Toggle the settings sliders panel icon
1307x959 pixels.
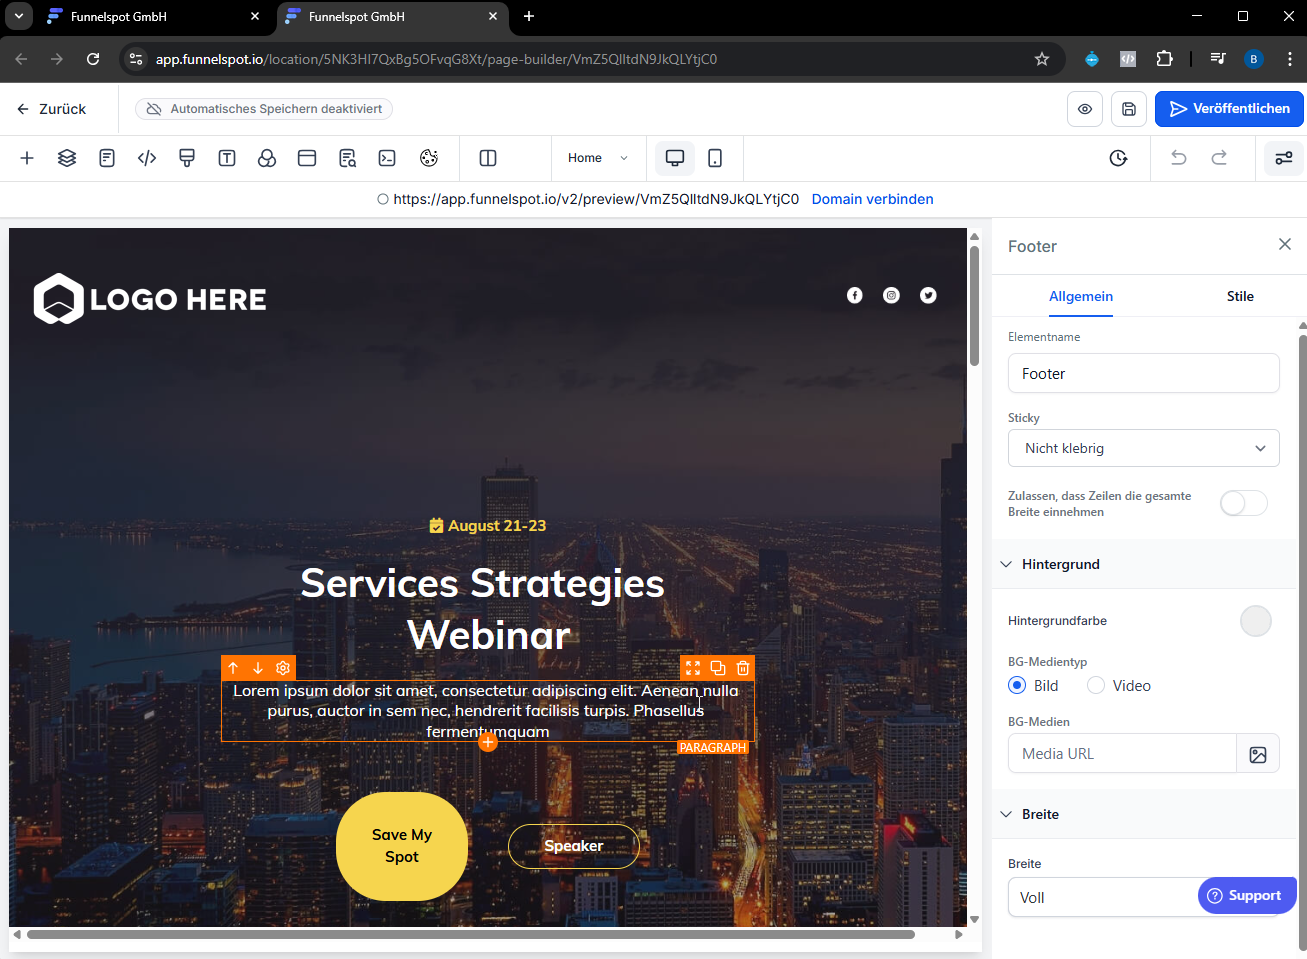click(1284, 158)
